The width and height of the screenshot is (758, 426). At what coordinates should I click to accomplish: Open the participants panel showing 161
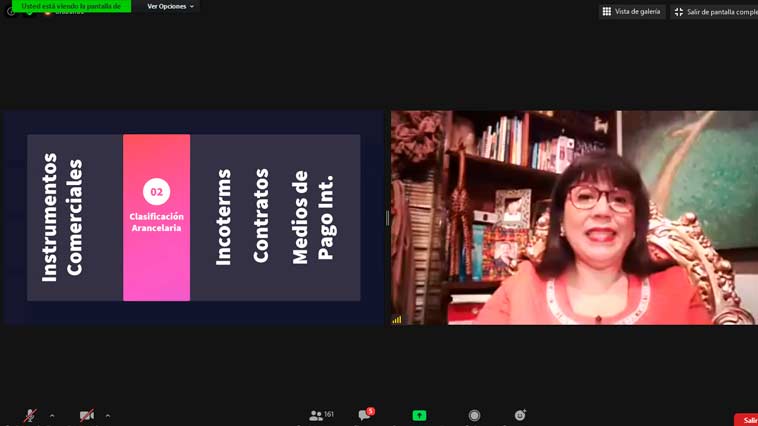tap(321, 415)
